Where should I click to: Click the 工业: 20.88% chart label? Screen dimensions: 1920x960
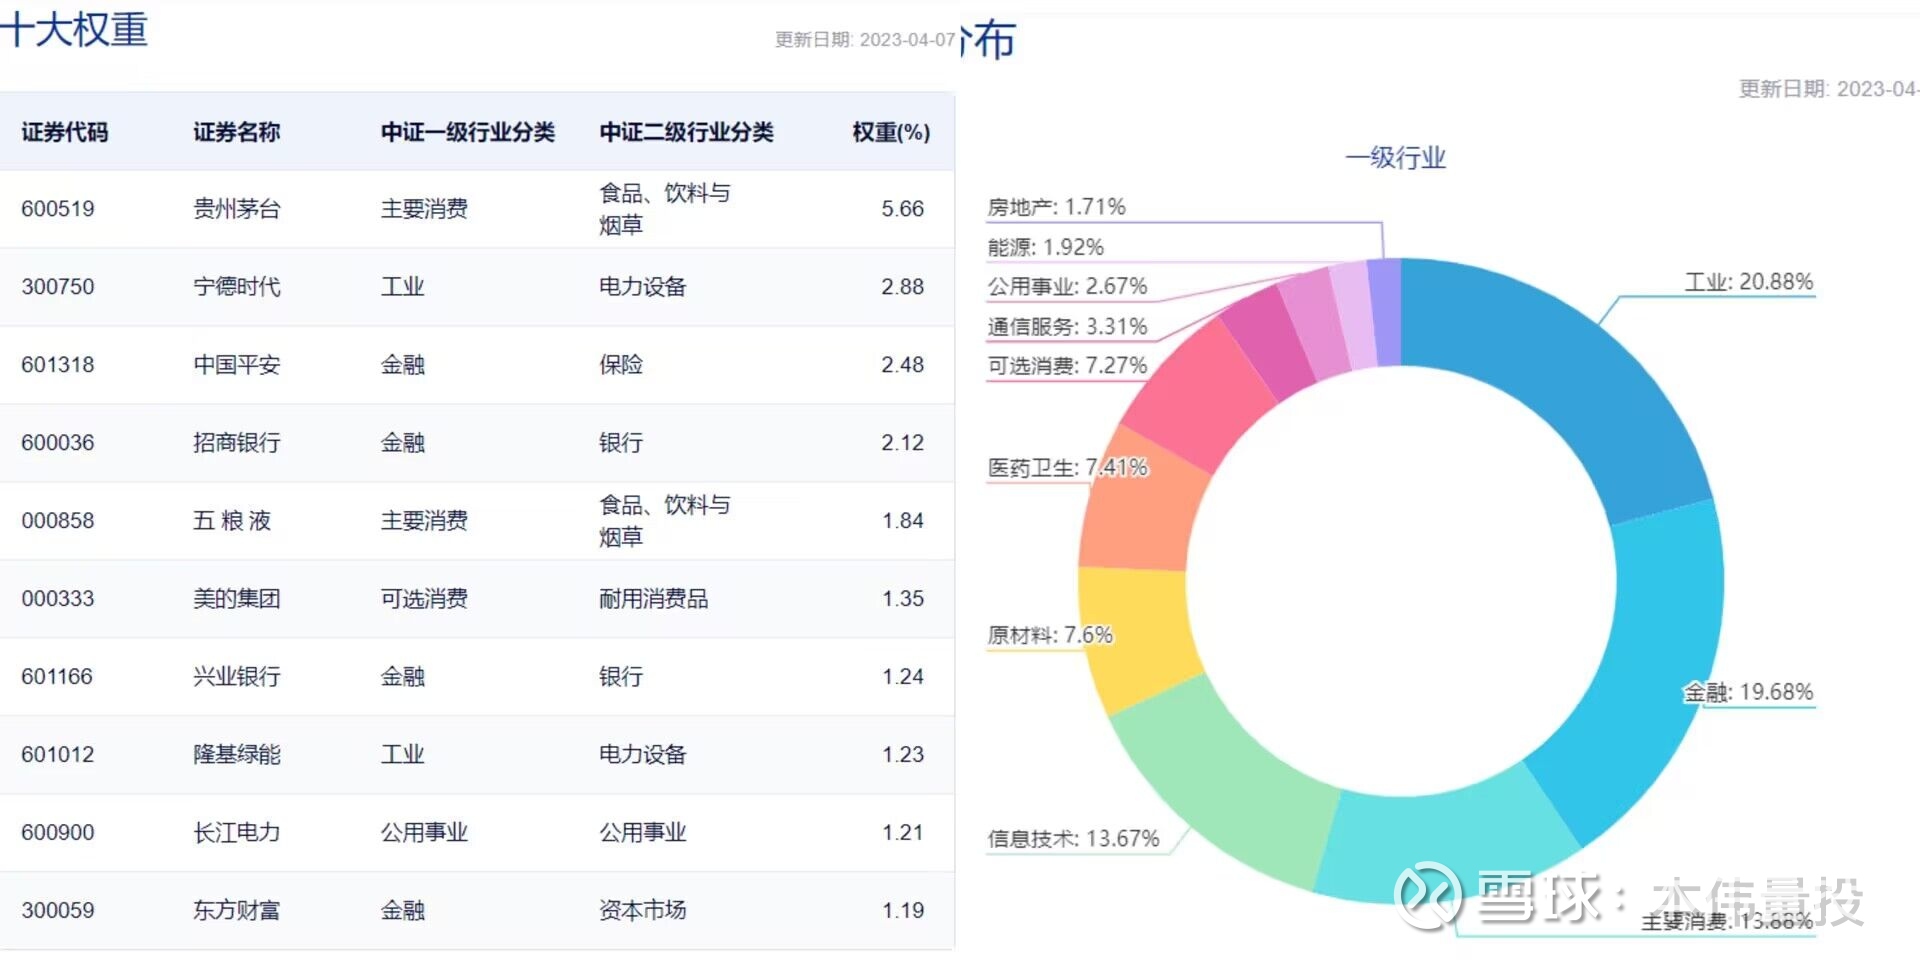tap(1749, 282)
